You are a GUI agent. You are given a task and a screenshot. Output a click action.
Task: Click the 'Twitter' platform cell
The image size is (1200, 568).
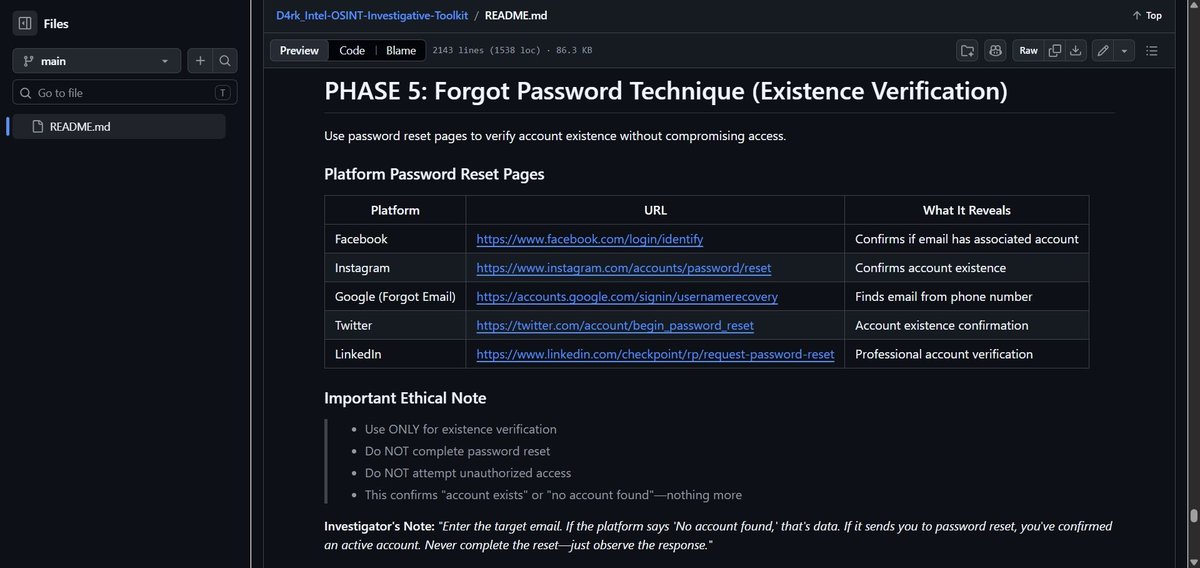tap(395, 325)
